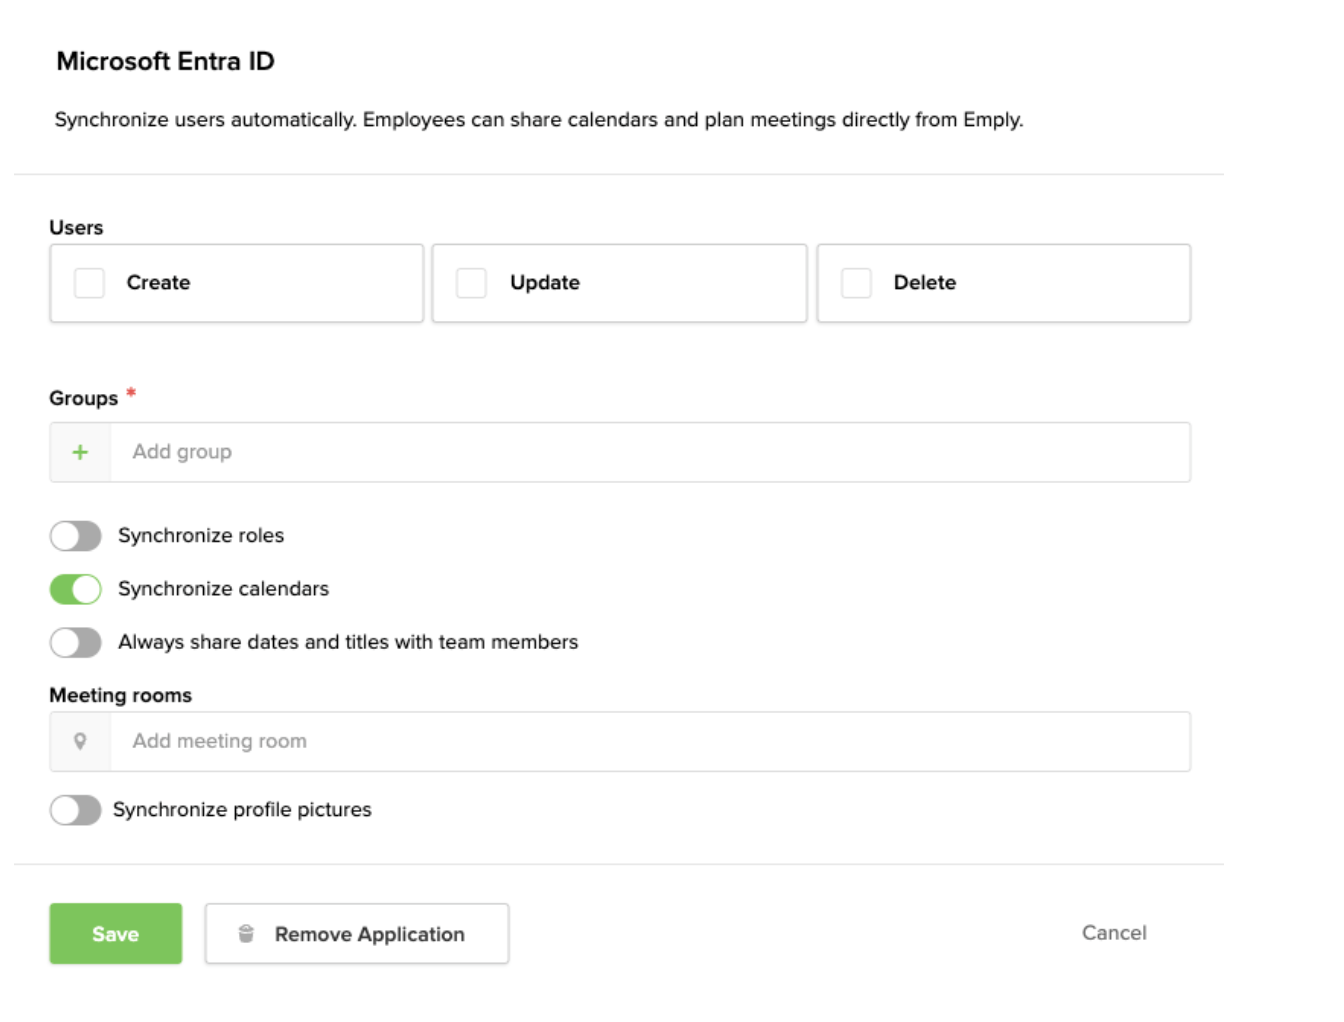Toggle Always share dates and titles switch
Viewport: 1344px width, 1022px height.
pos(76,642)
